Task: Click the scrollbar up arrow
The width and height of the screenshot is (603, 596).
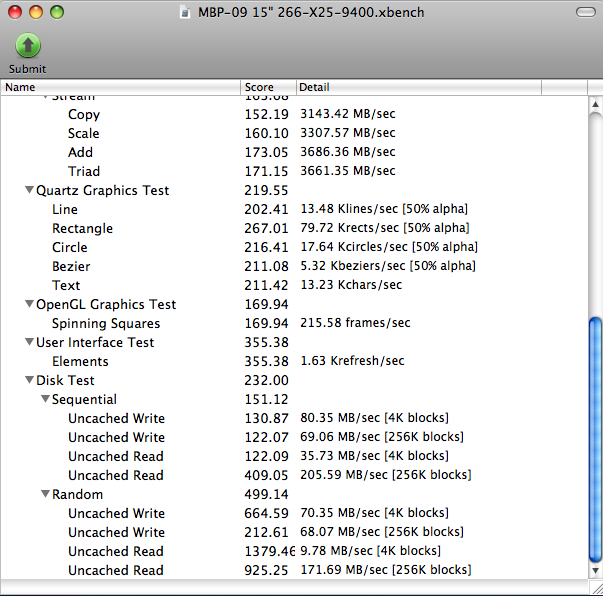Action: point(595,104)
